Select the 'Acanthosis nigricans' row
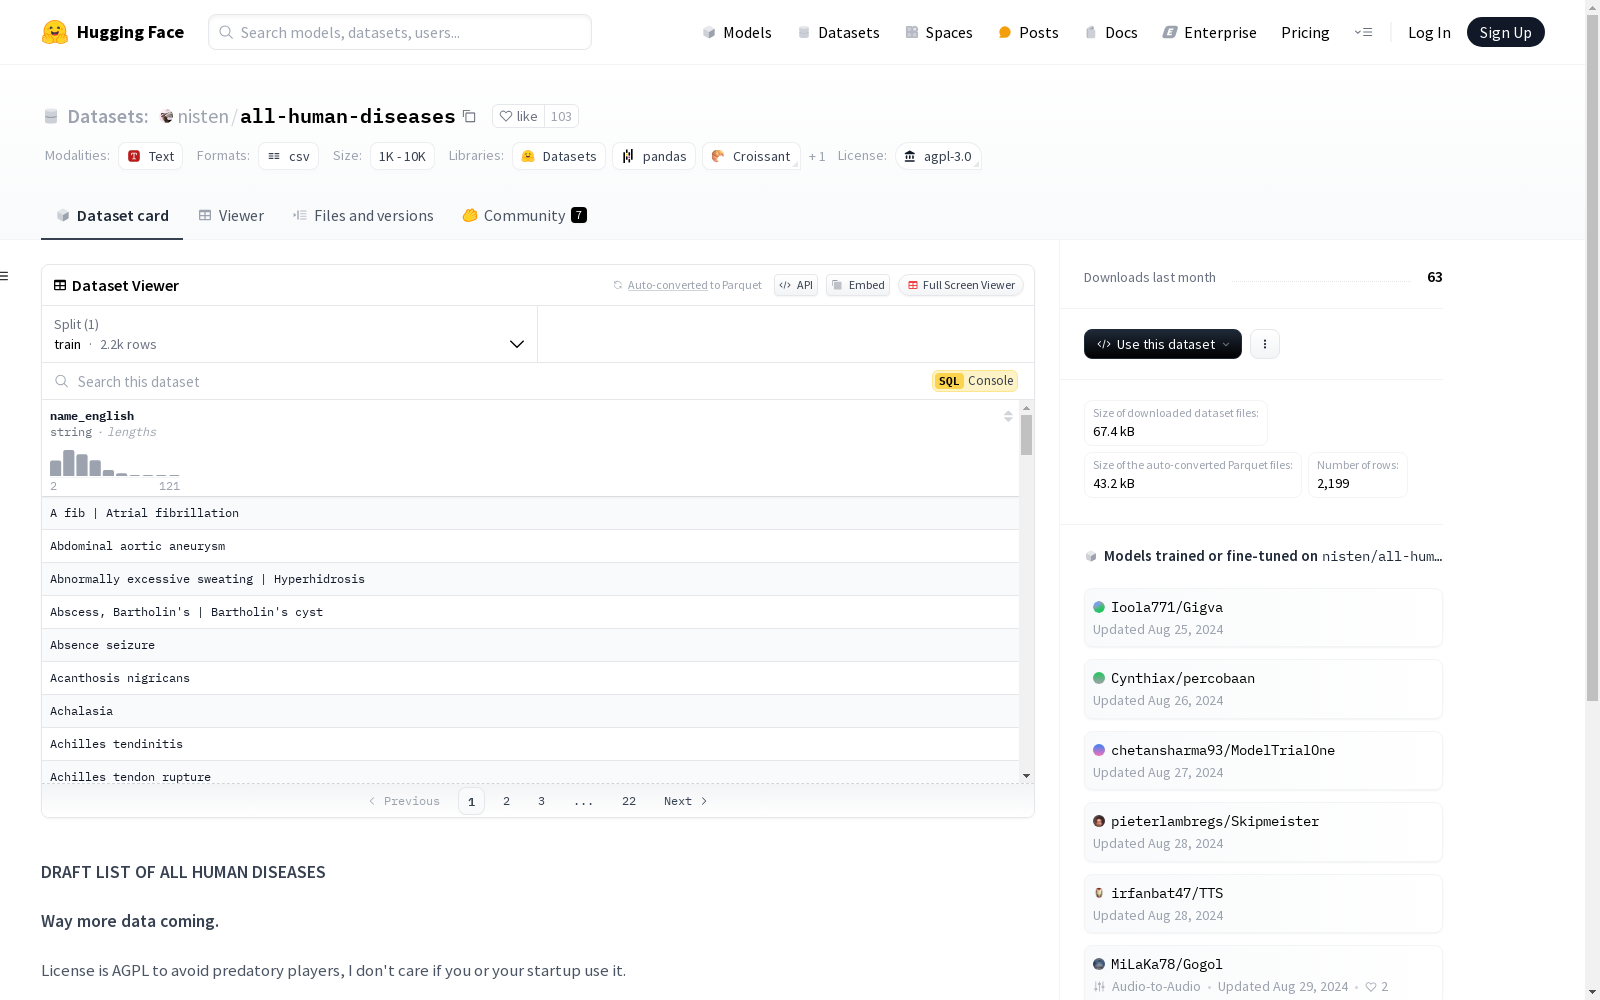Viewport: 1600px width, 1000px height. click(x=530, y=678)
